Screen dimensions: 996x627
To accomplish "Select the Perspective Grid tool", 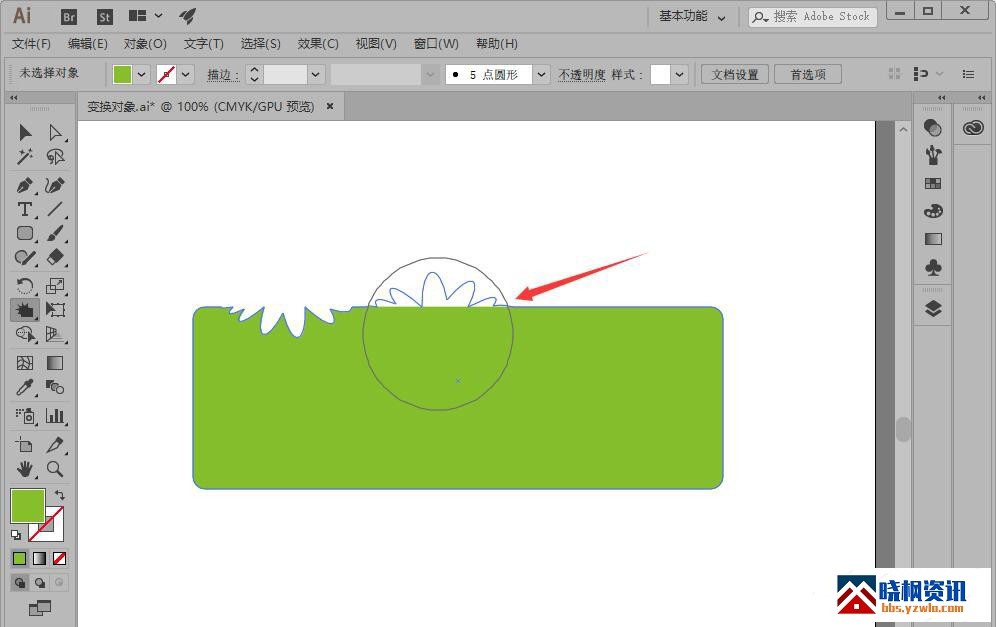I will (55, 334).
